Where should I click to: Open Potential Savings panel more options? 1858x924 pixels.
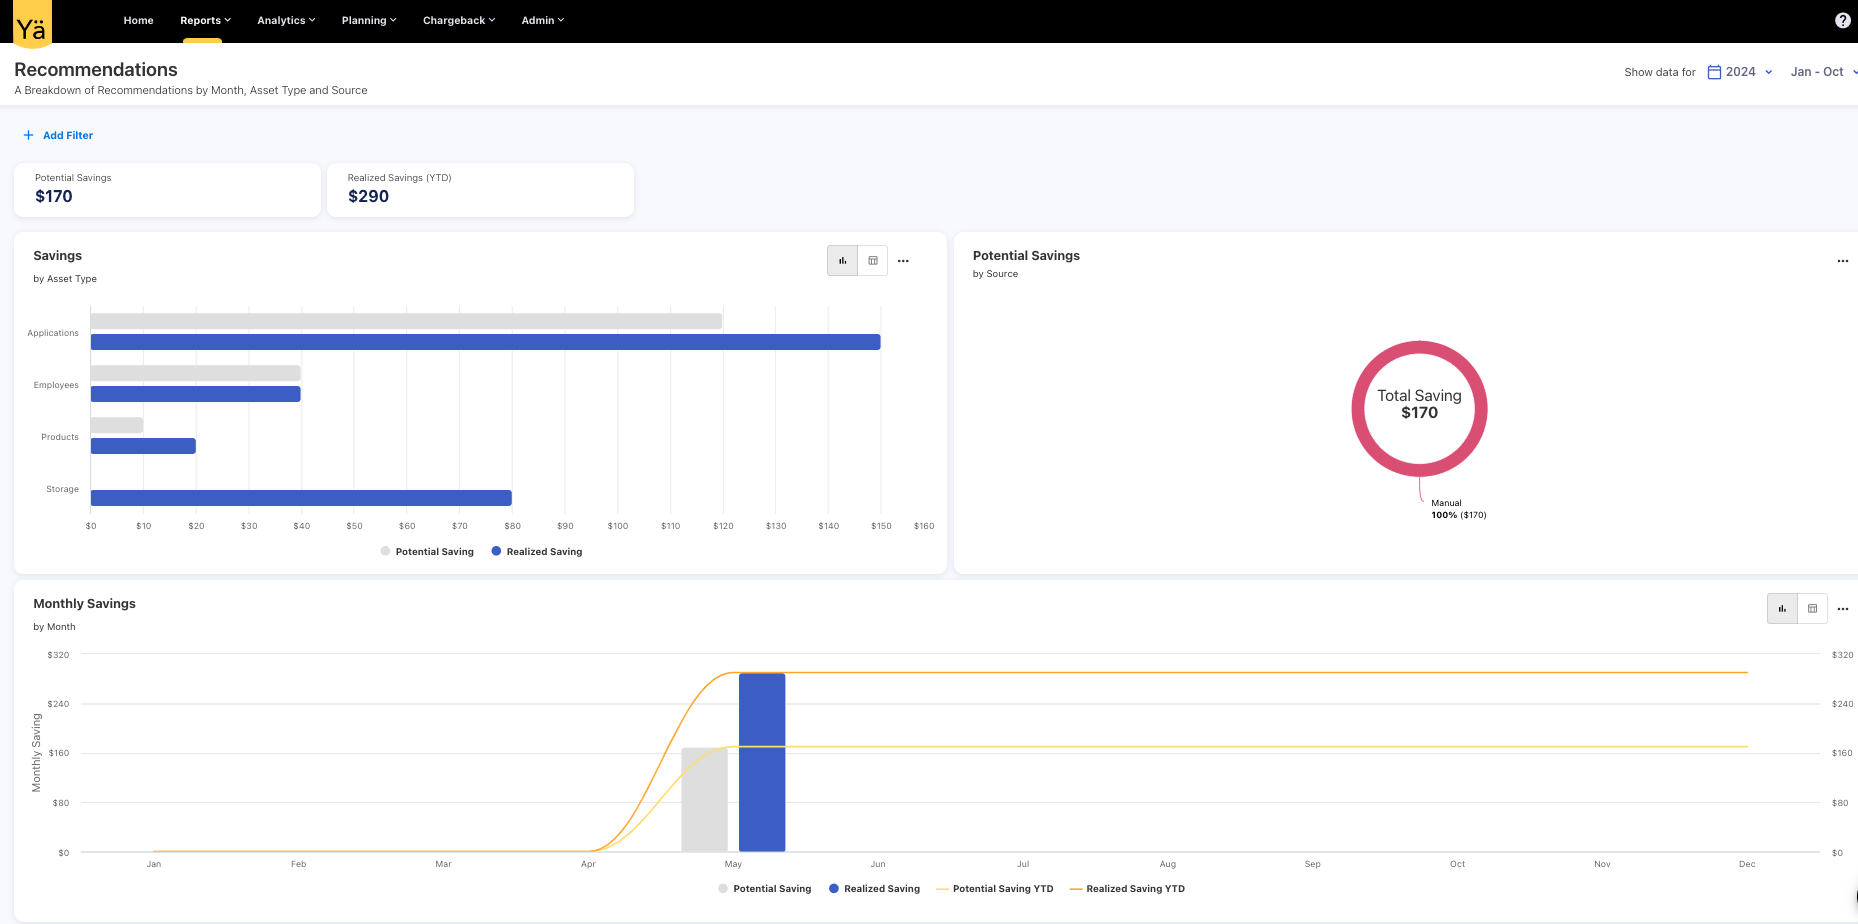(1842, 261)
